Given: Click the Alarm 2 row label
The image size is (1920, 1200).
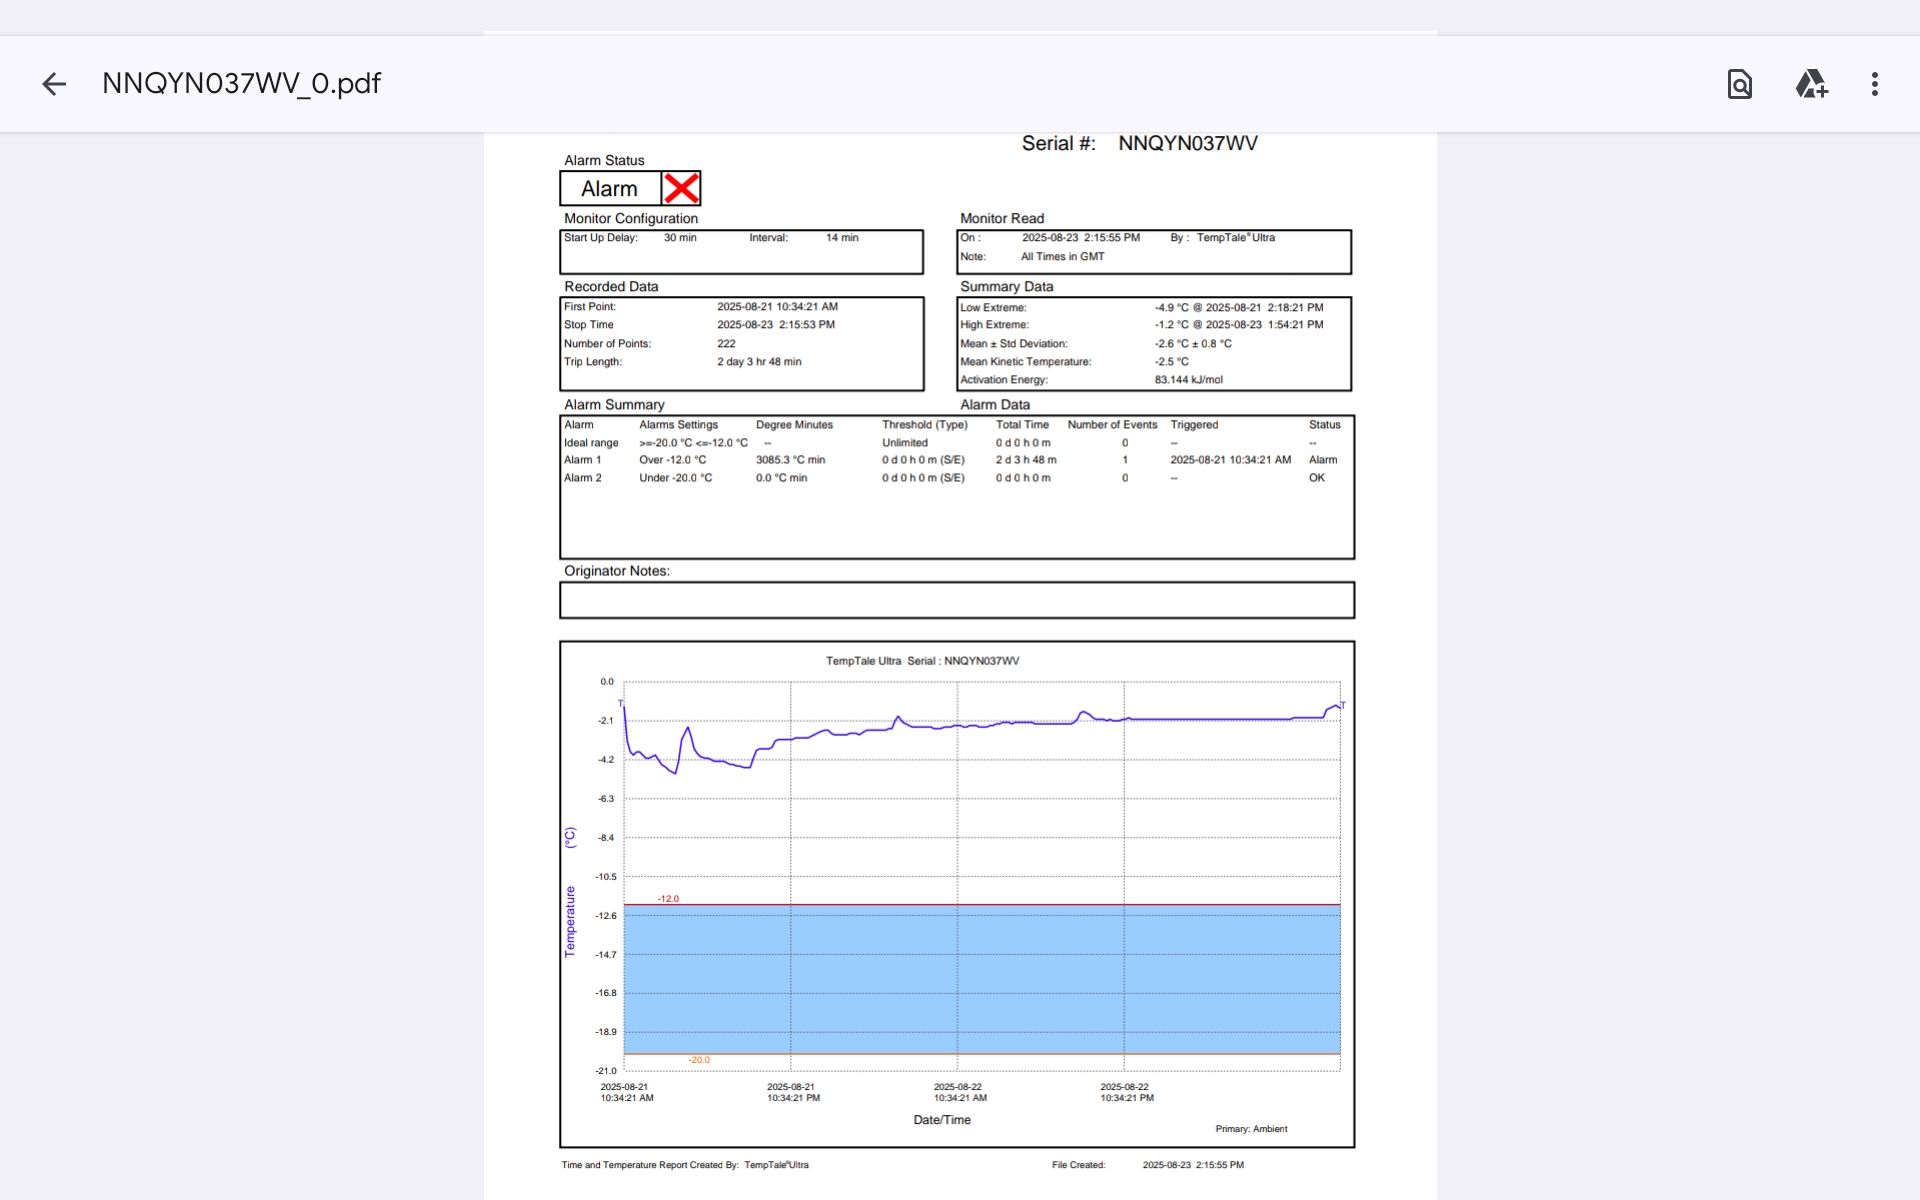Looking at the screenshot, I should (x=582, y=478).
